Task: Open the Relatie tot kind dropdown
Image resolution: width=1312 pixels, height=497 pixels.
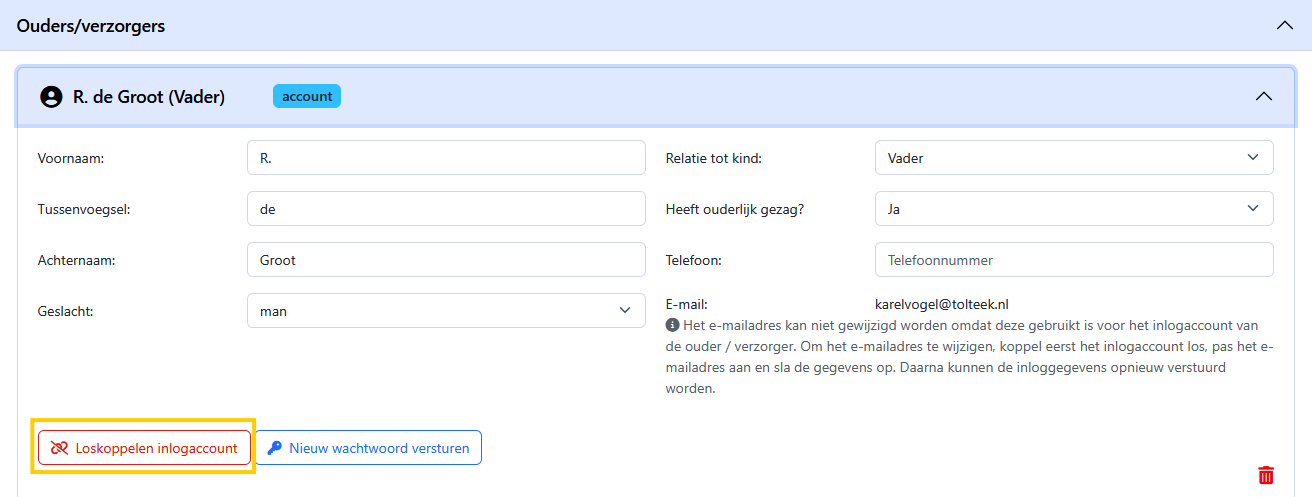Action: (1074, 158)
